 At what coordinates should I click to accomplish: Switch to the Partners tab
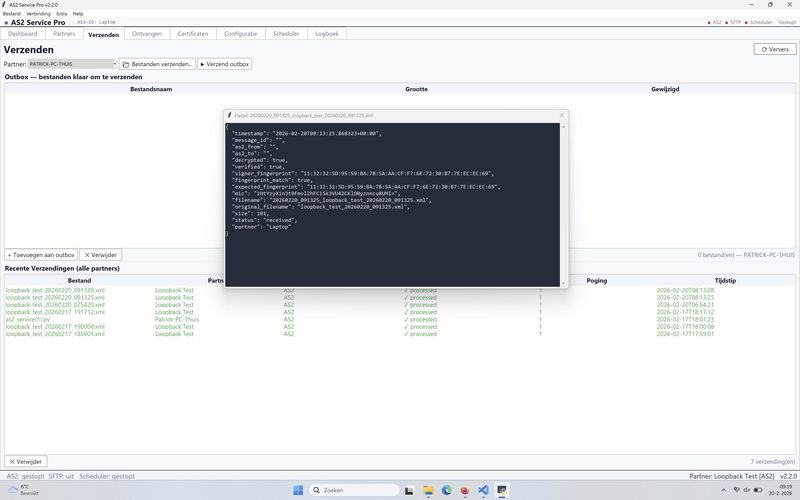coord(64,34)
